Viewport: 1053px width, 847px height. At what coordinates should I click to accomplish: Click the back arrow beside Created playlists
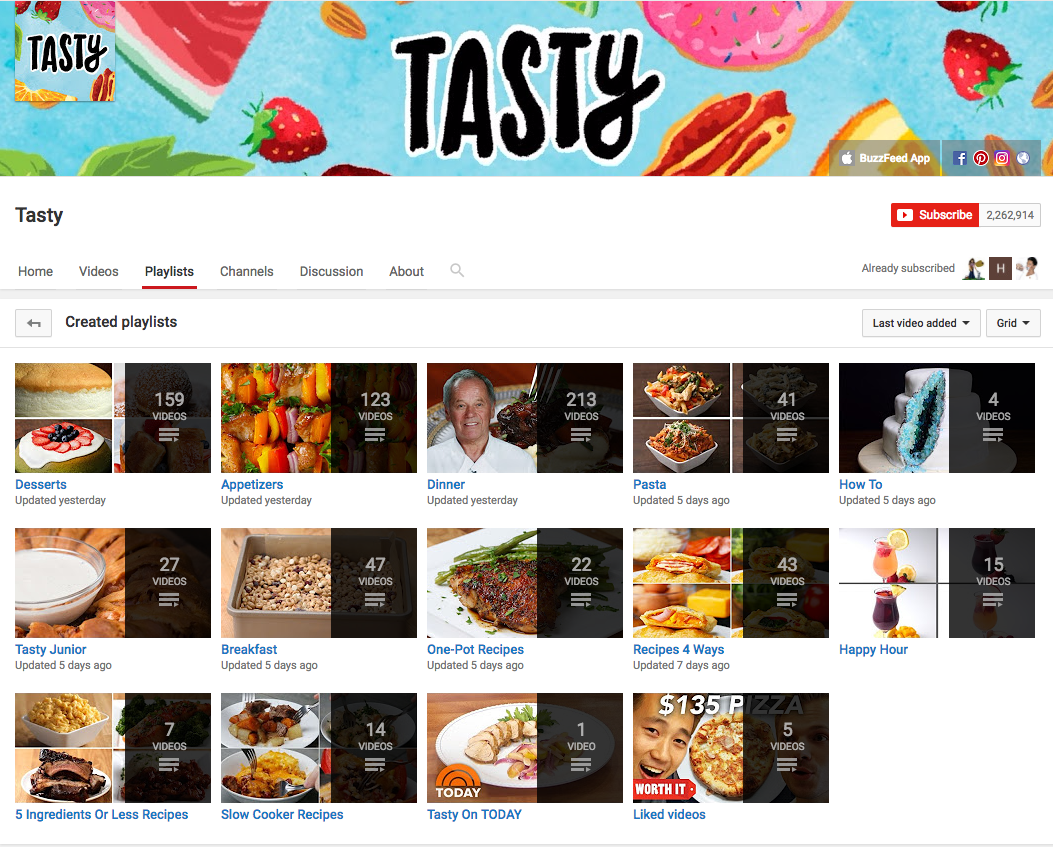click(33, 322)
